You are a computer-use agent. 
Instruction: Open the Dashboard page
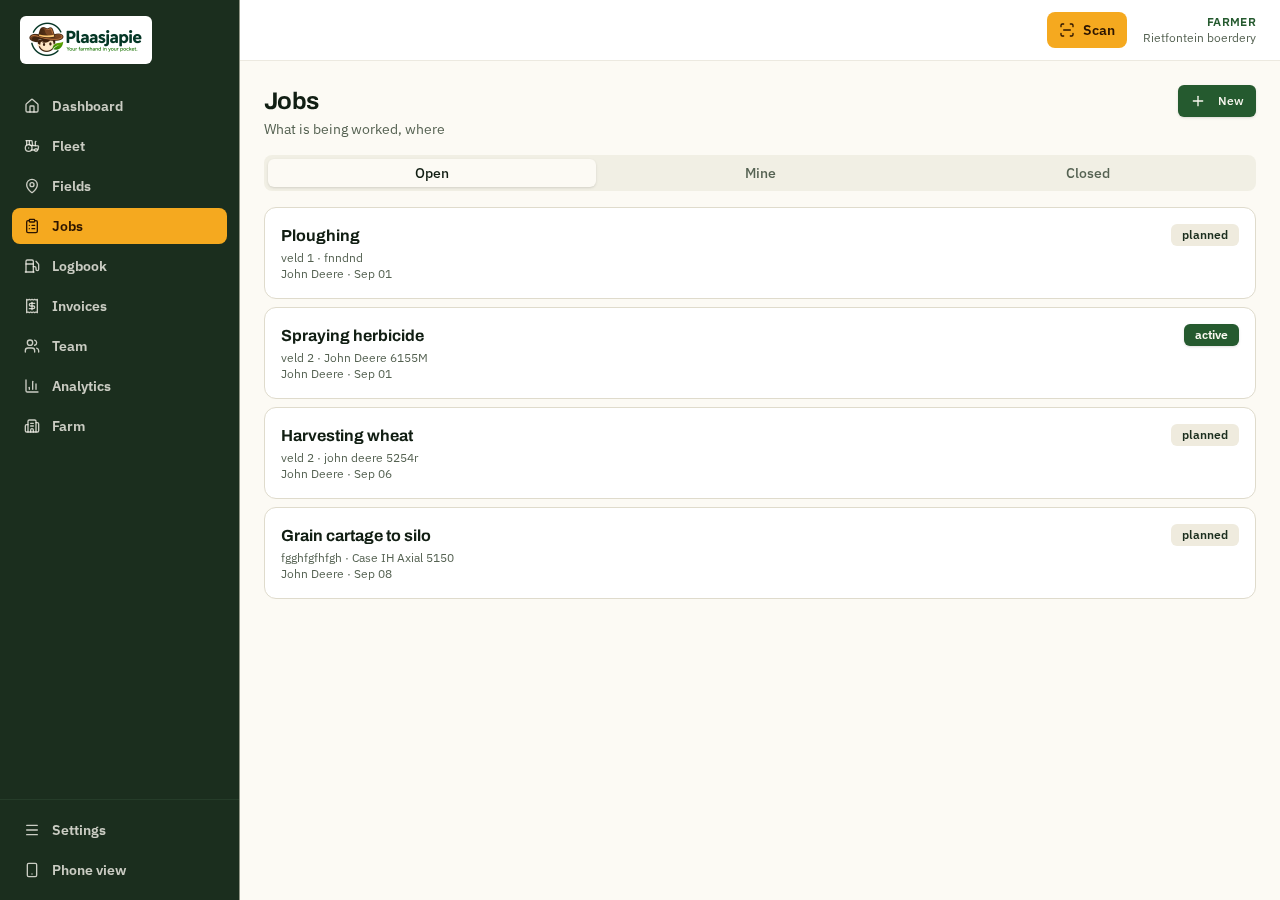tap(119, 106)
